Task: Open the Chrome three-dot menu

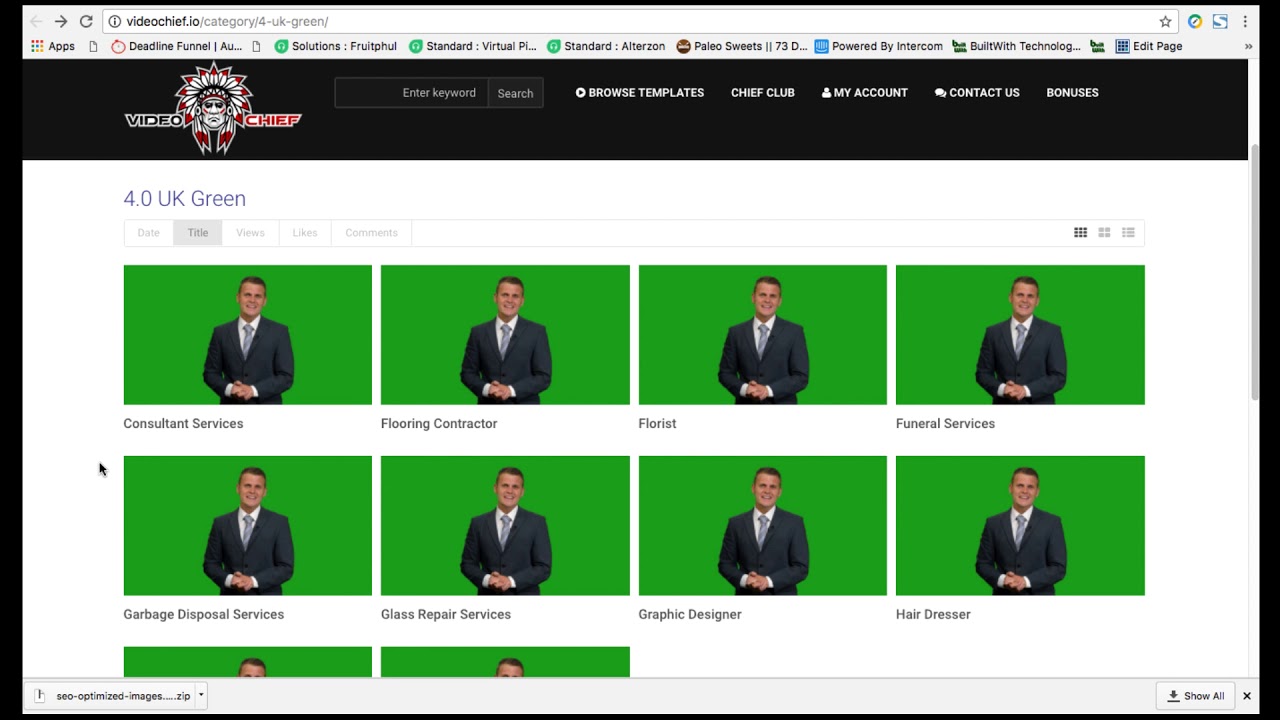Action: click(x=1245, y=21)
